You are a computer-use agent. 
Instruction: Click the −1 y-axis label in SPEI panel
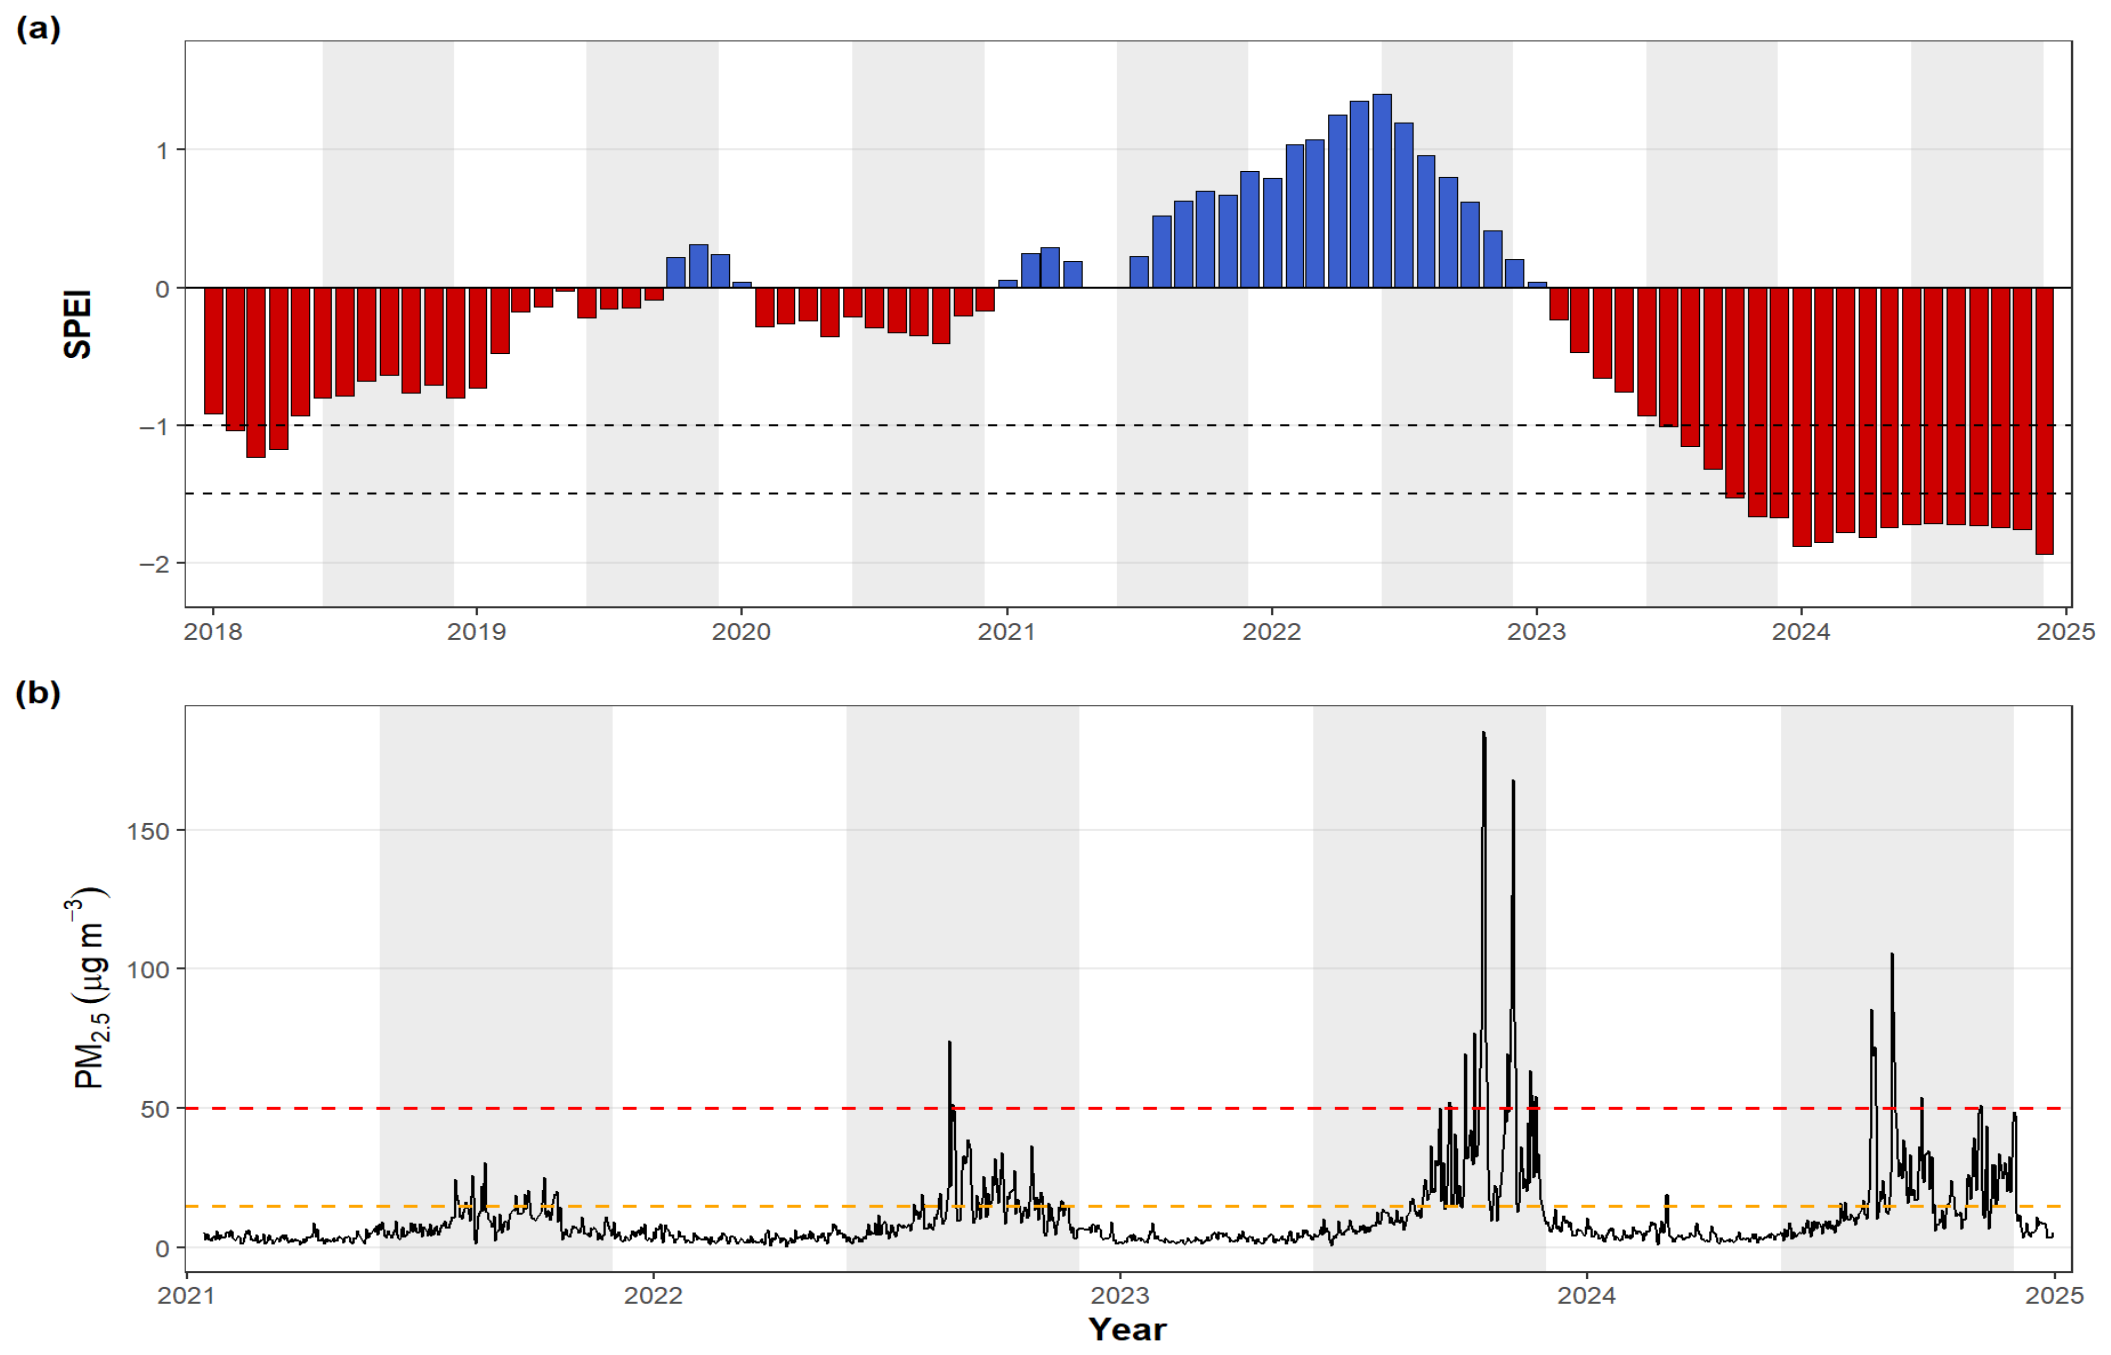[x=153, y=427]
